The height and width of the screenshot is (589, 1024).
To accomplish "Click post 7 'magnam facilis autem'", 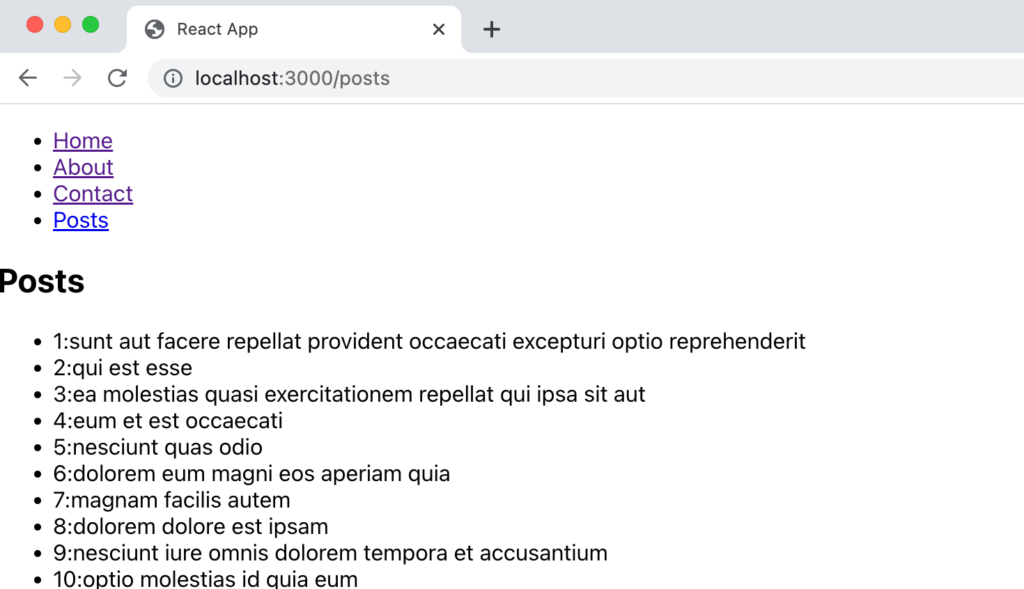I will point(171,500).
